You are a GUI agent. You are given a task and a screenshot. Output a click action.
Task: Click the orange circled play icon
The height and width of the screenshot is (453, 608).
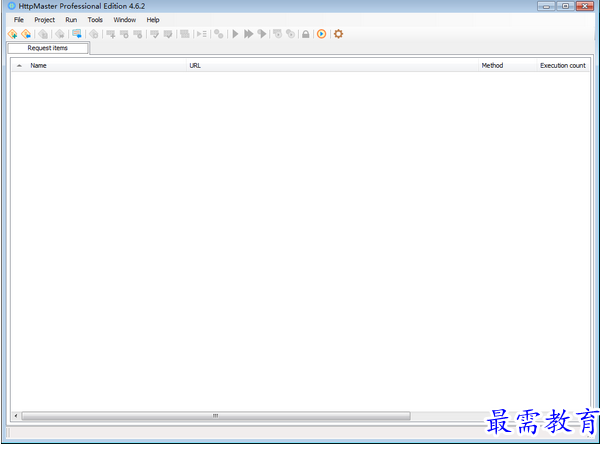[x=321, y=34]
